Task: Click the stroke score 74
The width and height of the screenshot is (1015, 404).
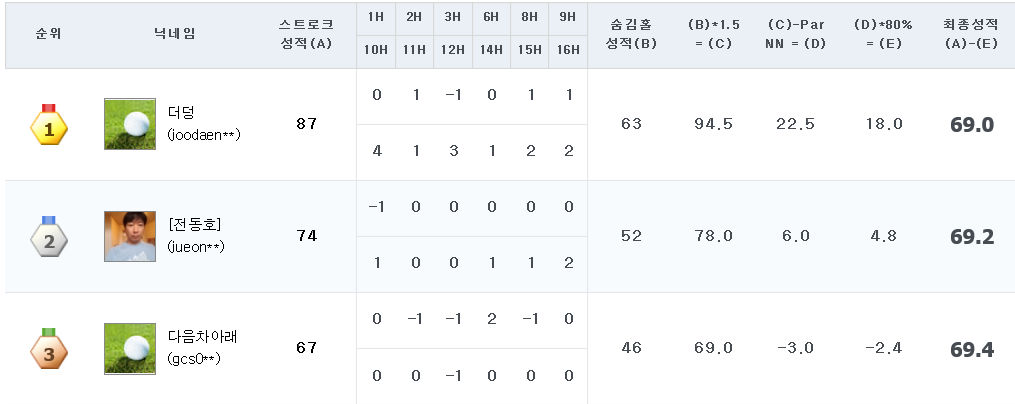Action: click(306, 237)
